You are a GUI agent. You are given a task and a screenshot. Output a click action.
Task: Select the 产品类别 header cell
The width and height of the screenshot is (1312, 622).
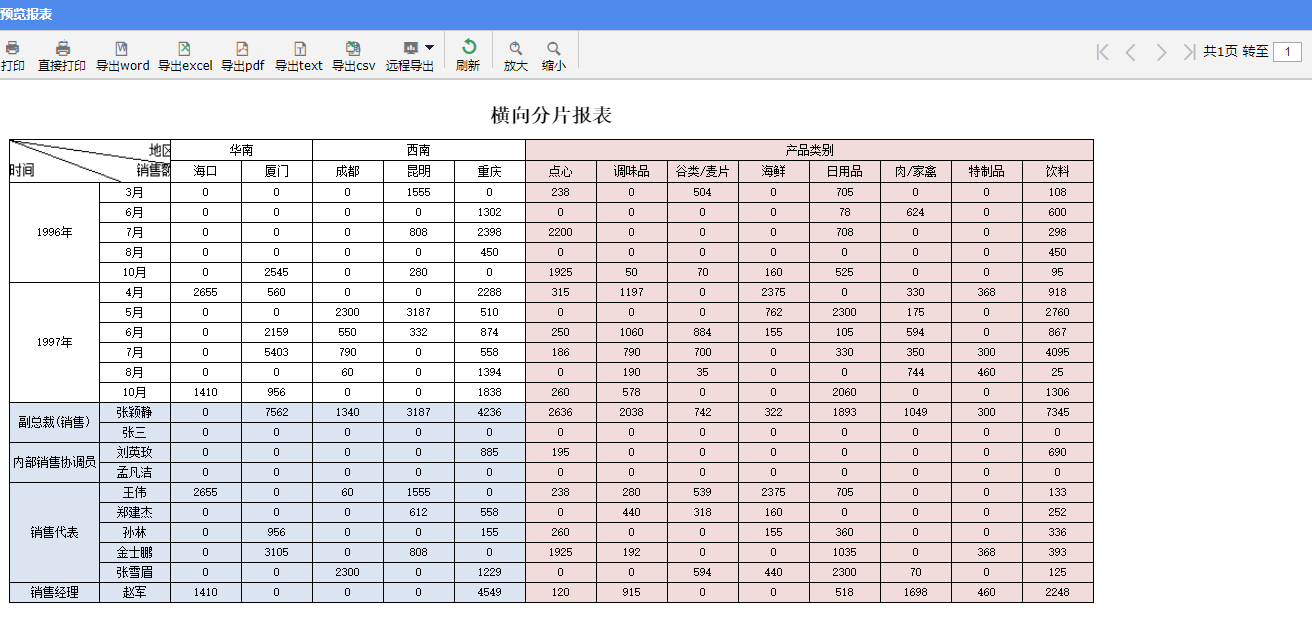coord(809,150)
